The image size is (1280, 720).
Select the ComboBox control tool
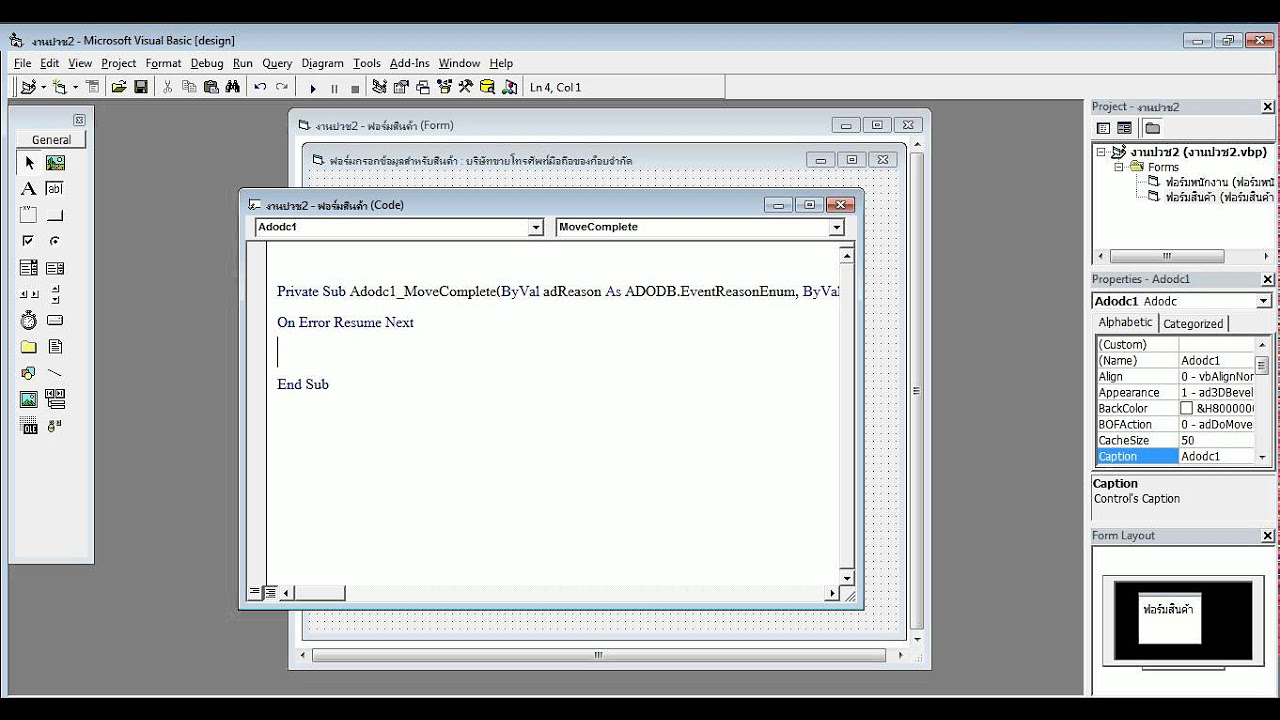coord(28,268)
